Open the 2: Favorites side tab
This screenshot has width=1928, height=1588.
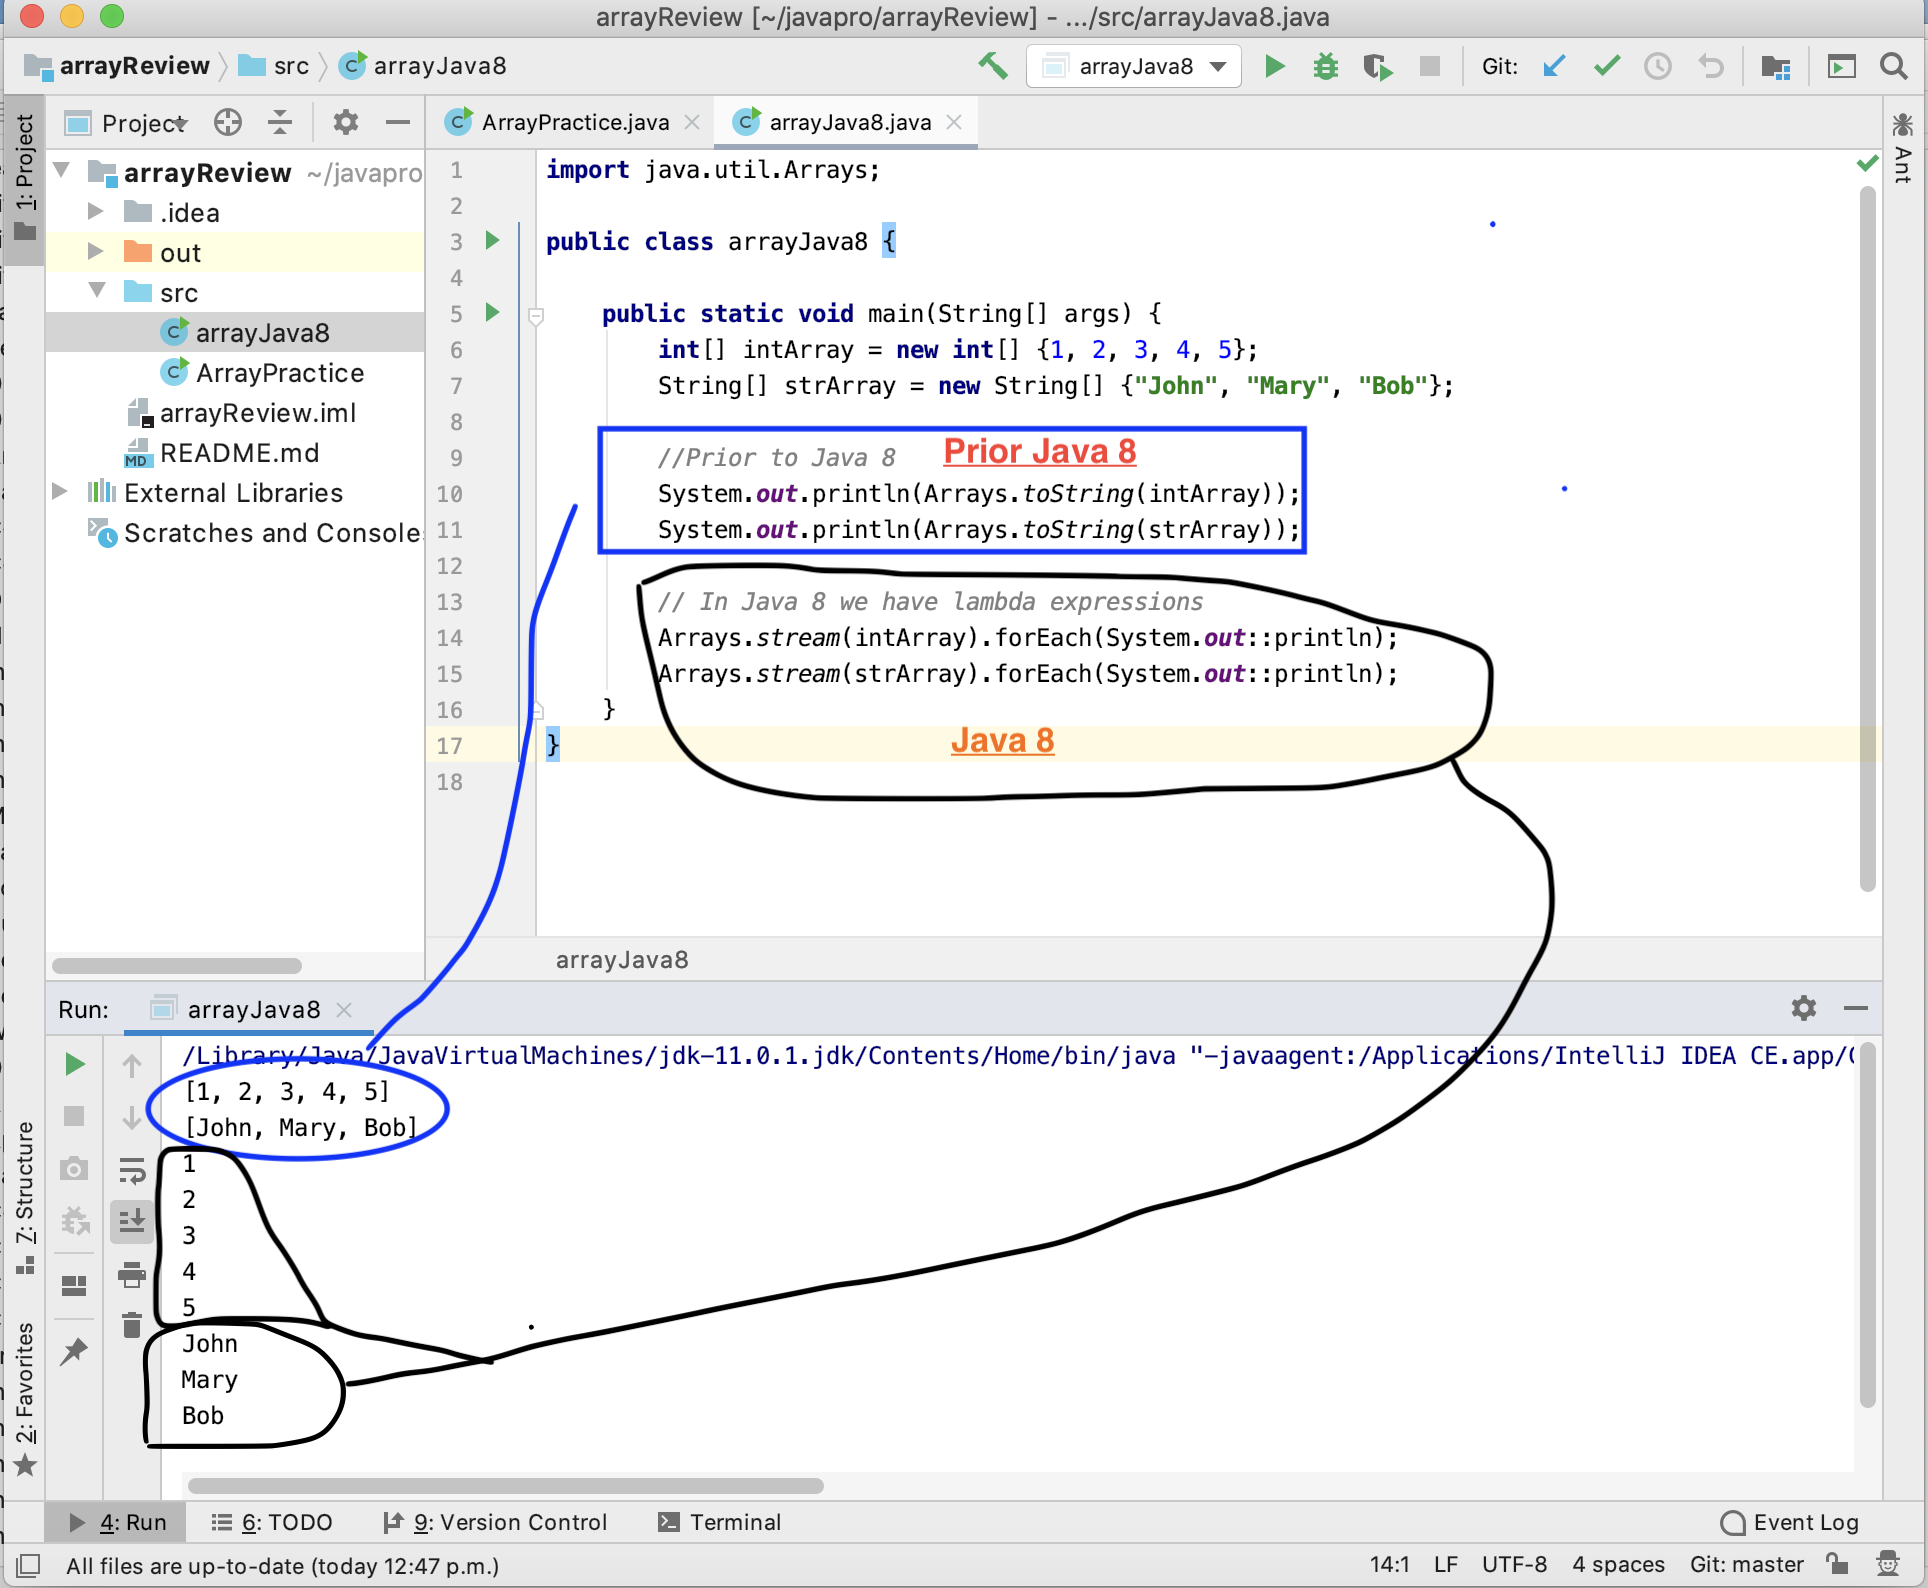pyautogui.click(x=25, y=1399)
